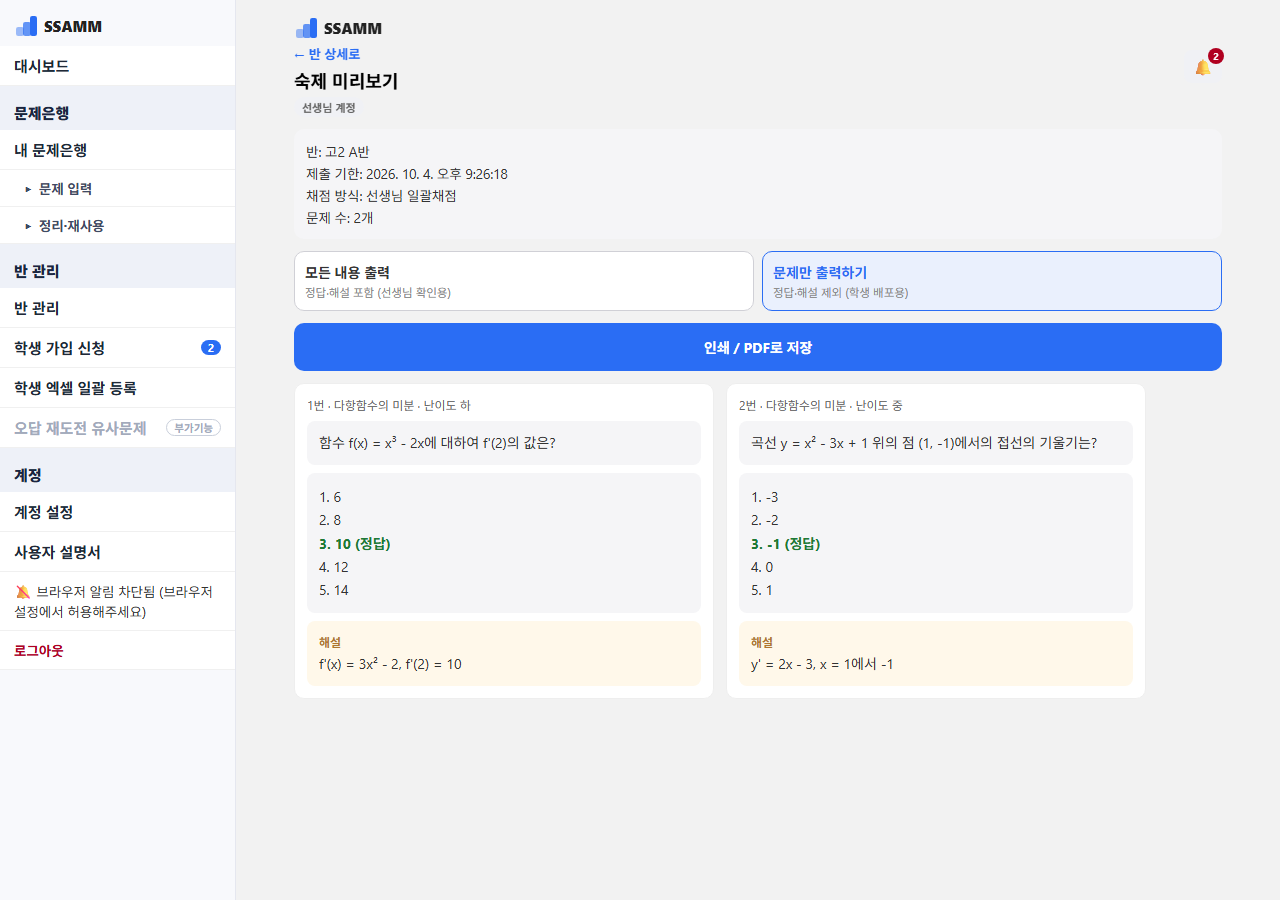Click the 인쇄 / PDF로 저장 button

[758, 347]
